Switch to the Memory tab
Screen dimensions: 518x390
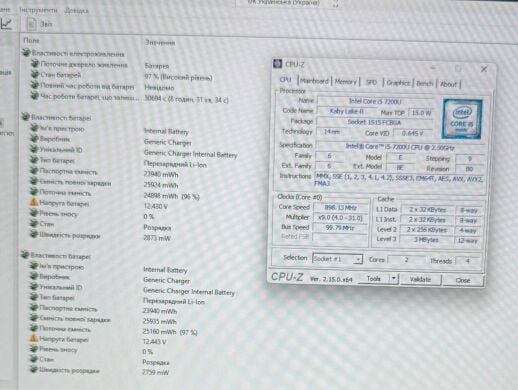346,82
